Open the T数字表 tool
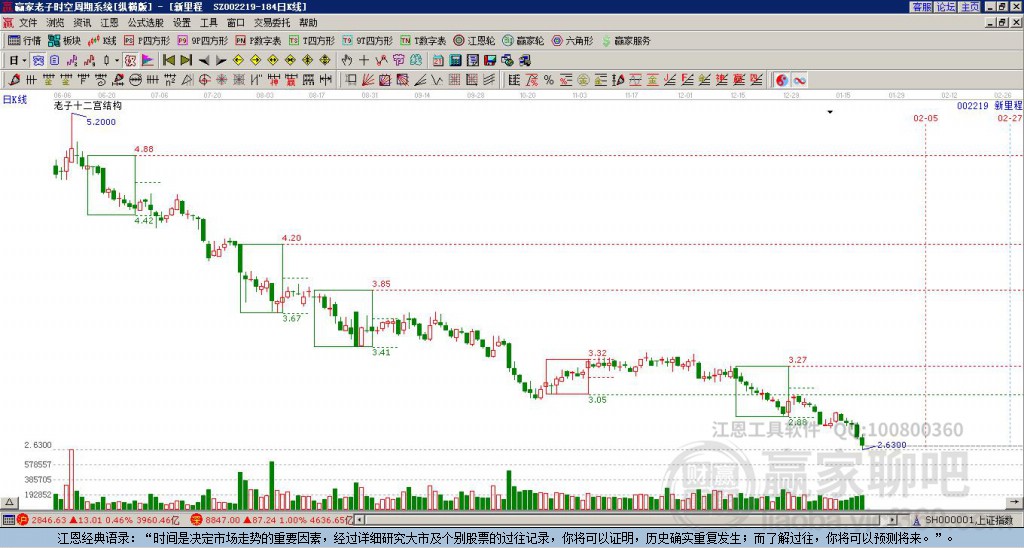 coord(423,40)
